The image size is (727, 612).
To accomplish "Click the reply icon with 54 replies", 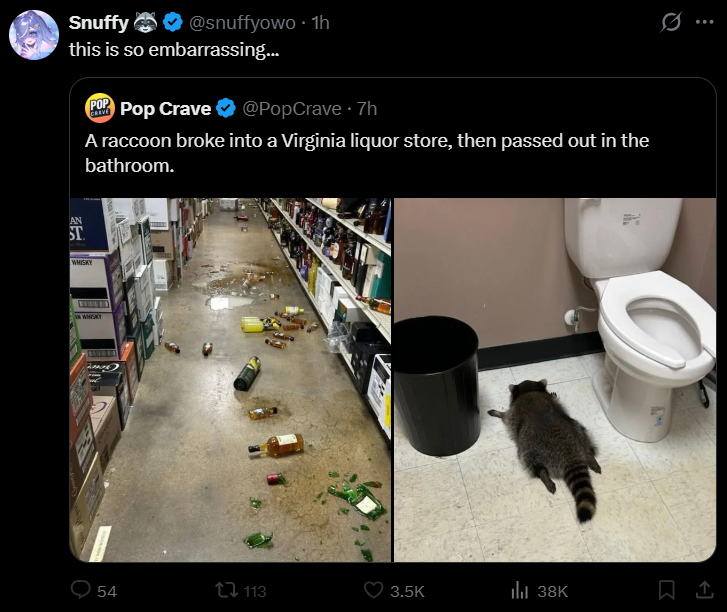I will pos(81,590).
